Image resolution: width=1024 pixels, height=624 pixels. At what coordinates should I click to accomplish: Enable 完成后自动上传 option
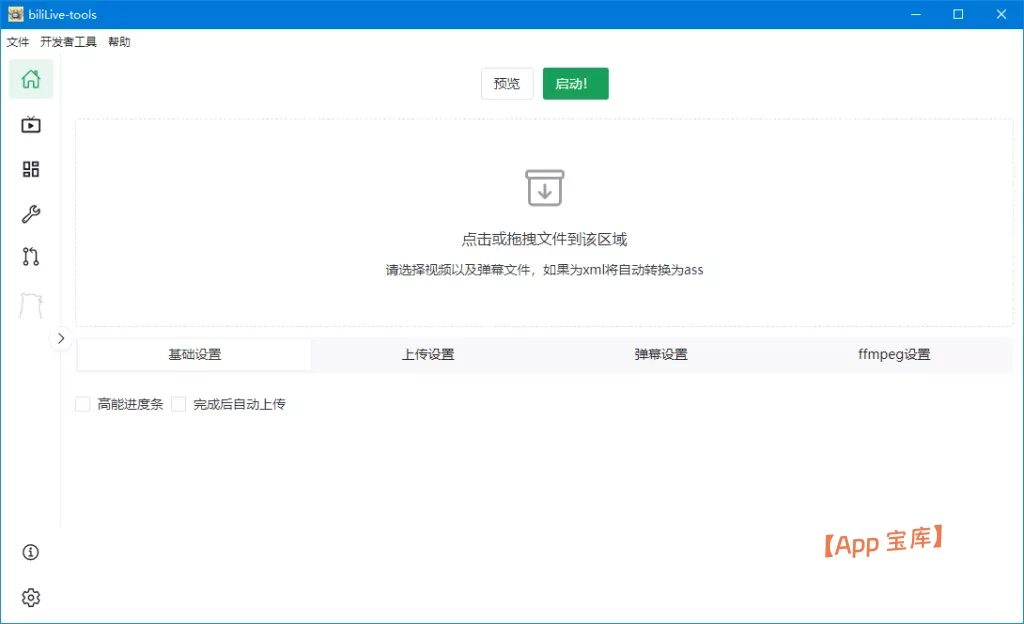(x=178, y=403)
